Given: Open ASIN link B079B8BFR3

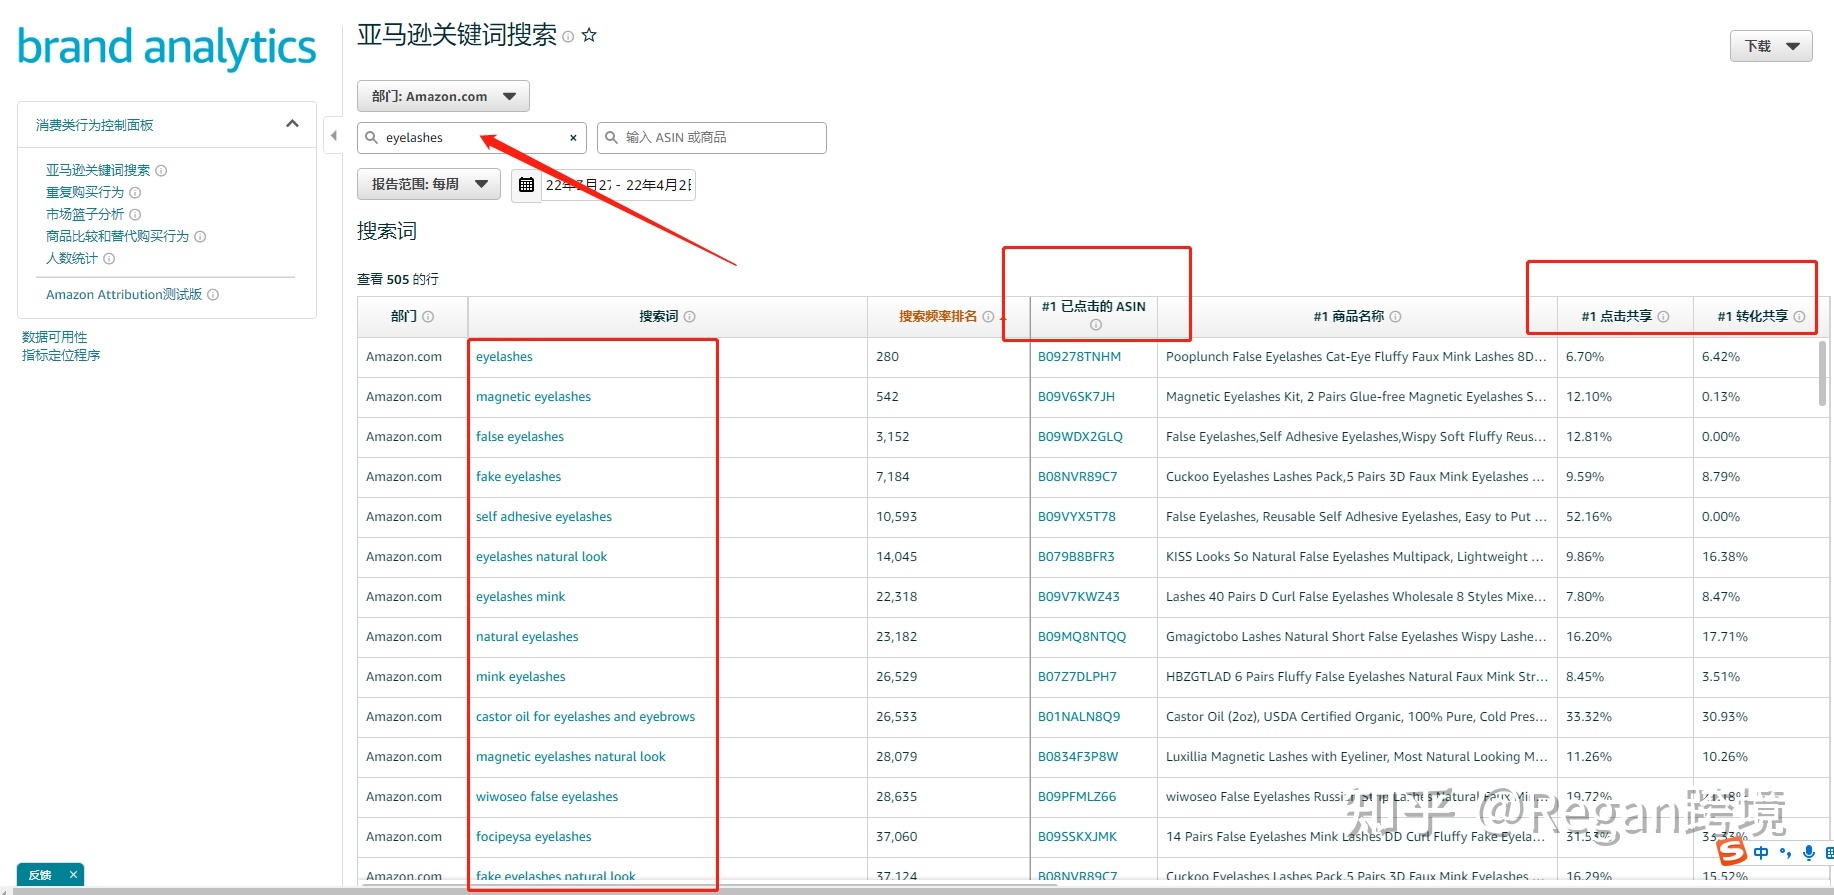Looking at the screenshot, I should 1076,557.
